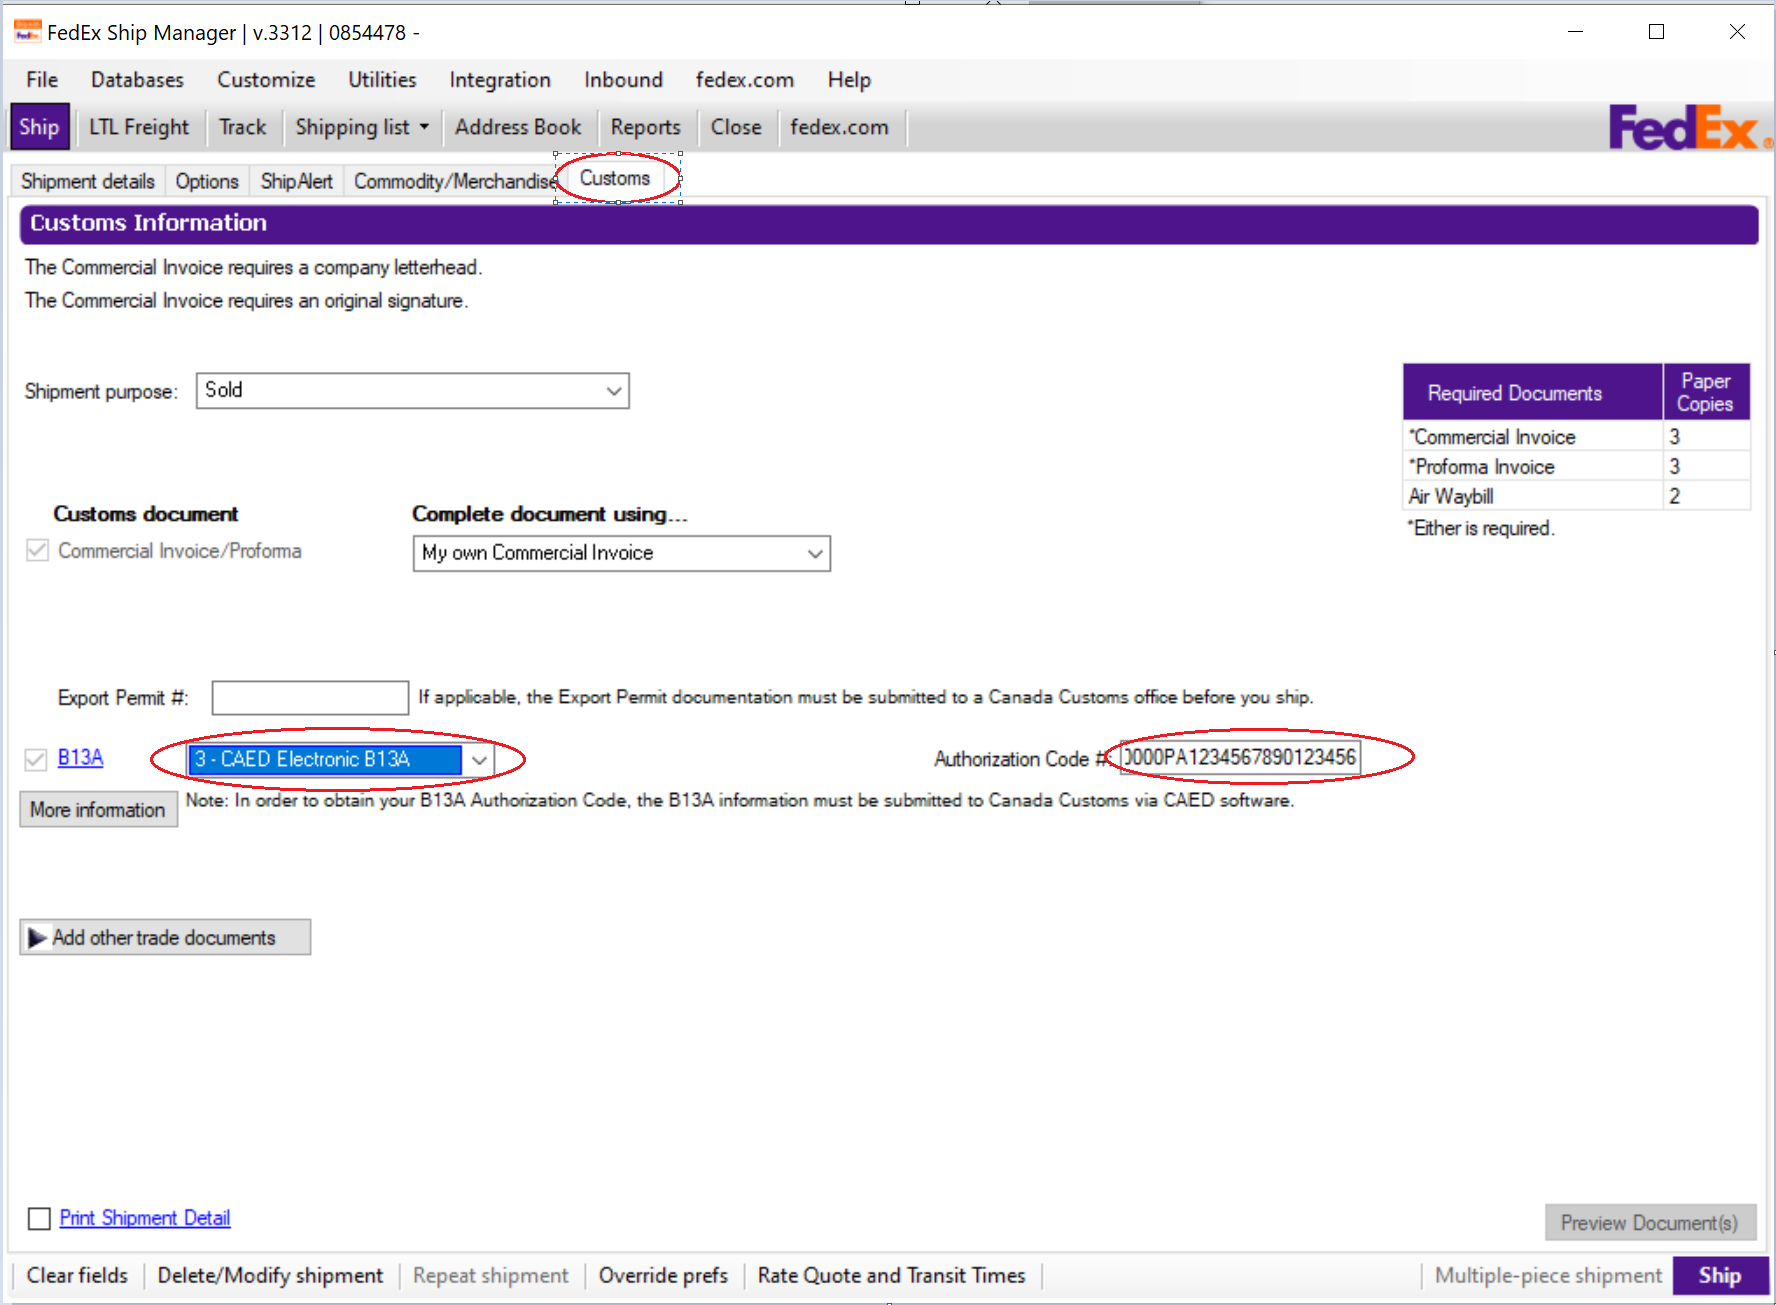Click Repeat shipment
Viewport: 1776px width, 1305px height.
(x=491, y=1276)
